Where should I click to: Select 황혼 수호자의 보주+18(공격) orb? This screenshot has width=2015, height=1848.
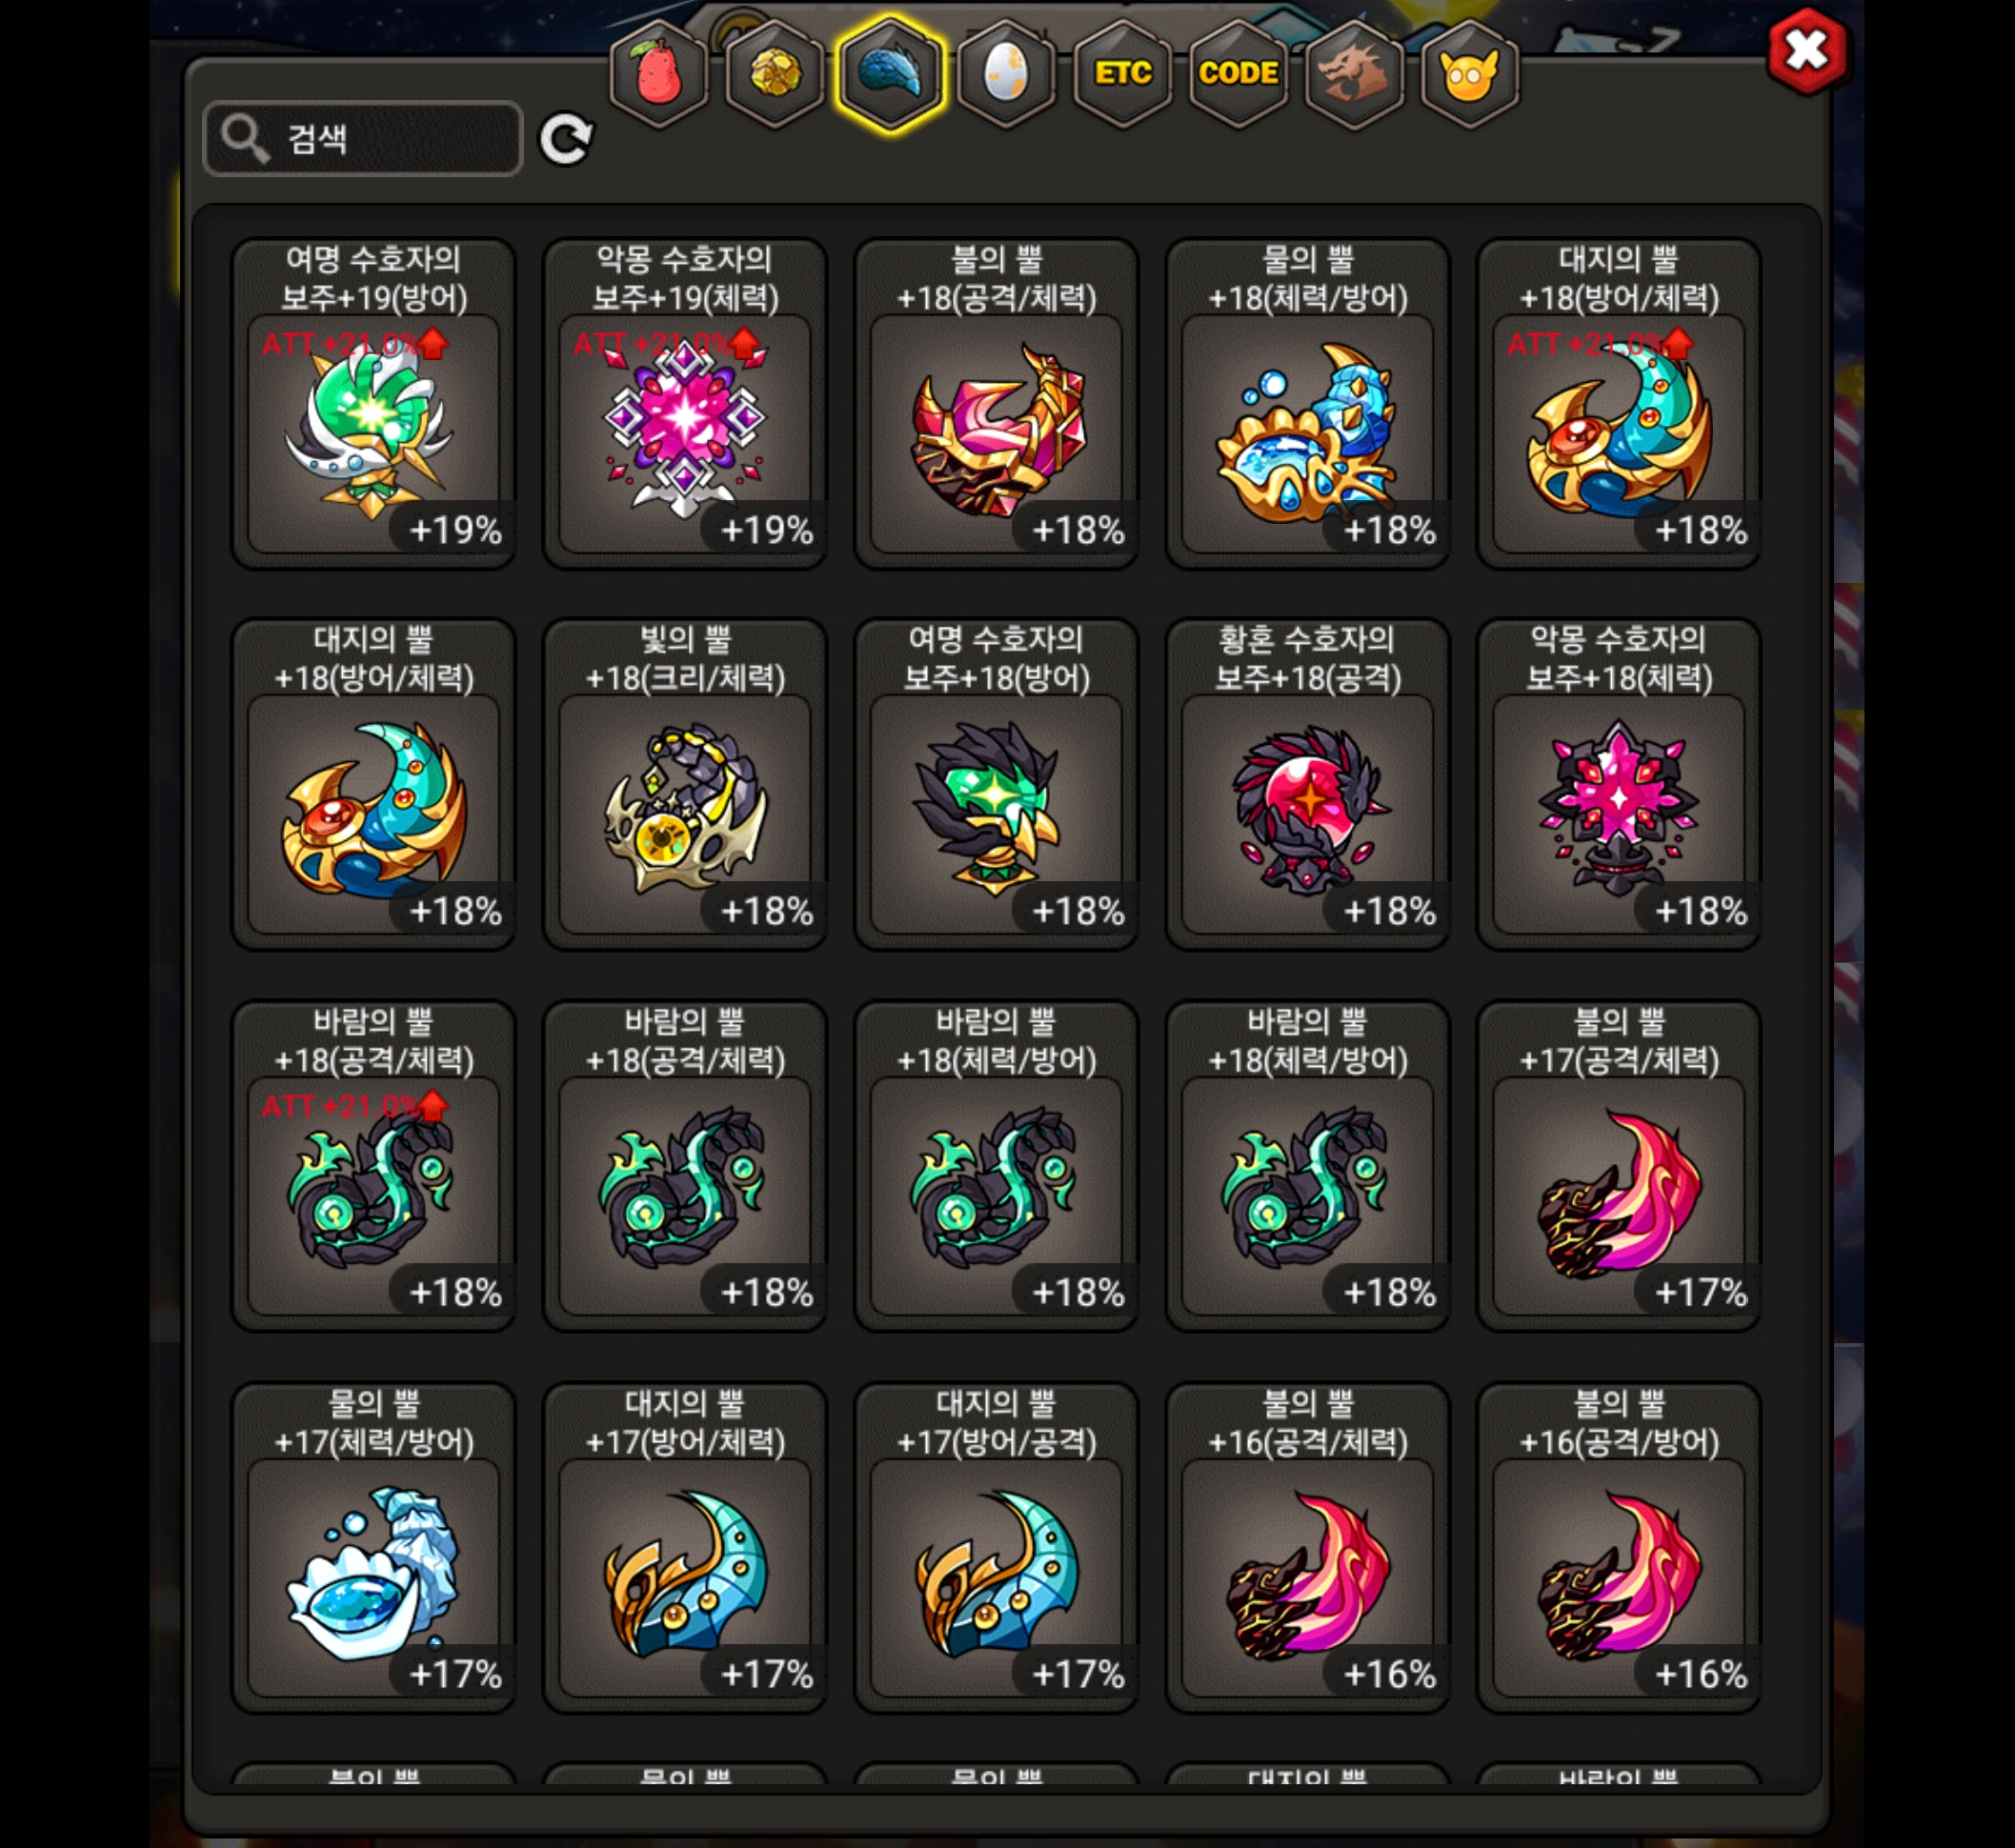pos(1307,785)
